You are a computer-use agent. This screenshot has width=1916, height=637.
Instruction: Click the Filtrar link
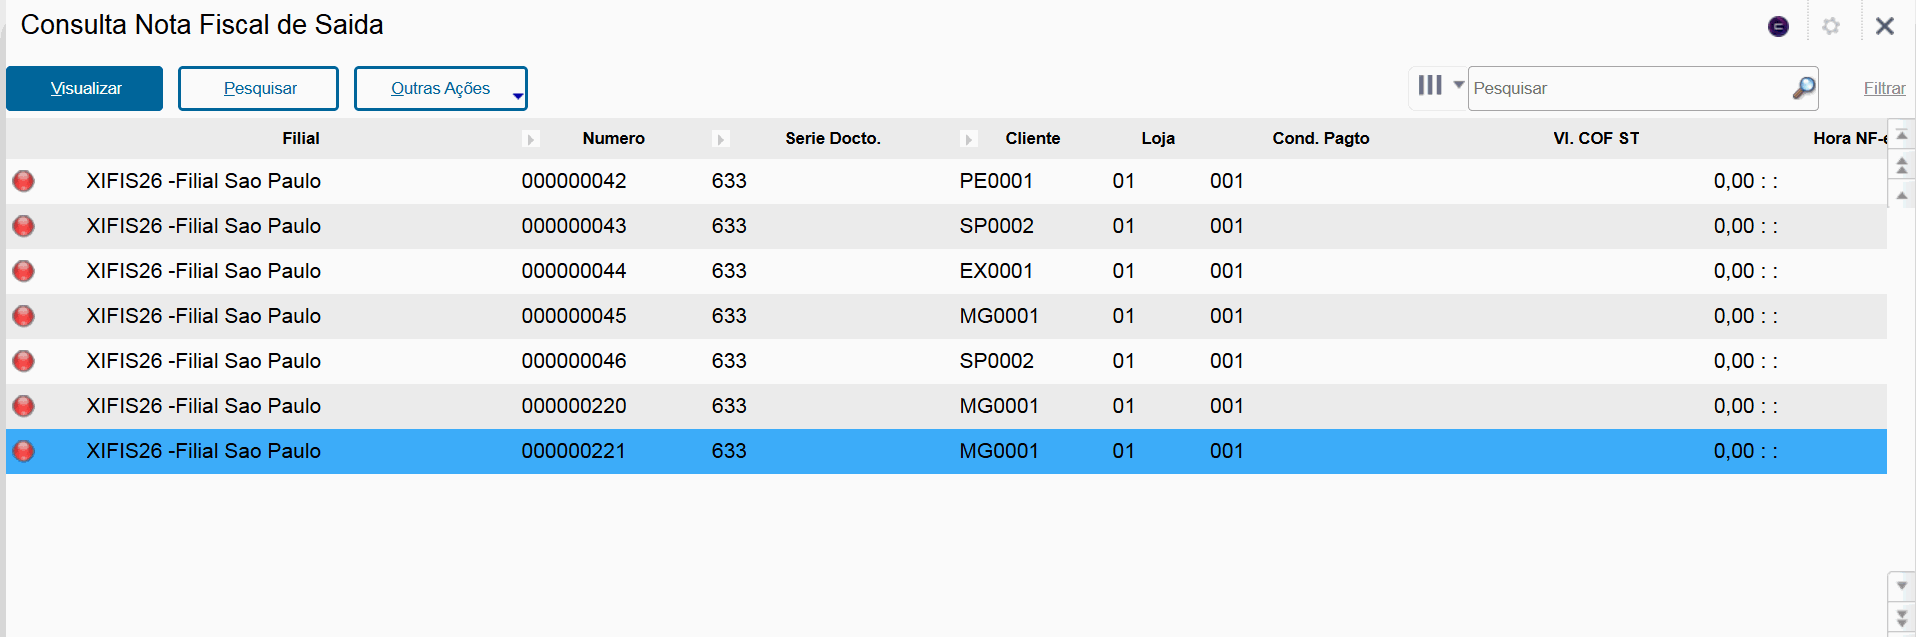click(1884, 89)
